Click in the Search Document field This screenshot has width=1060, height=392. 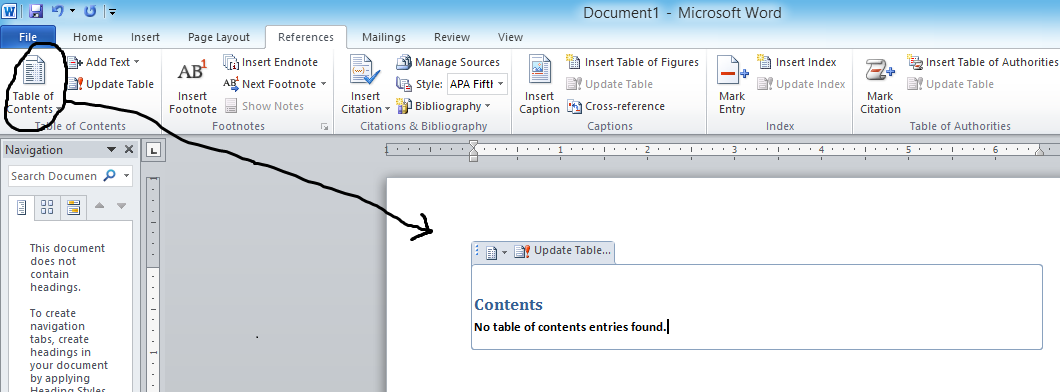point(54,176)
